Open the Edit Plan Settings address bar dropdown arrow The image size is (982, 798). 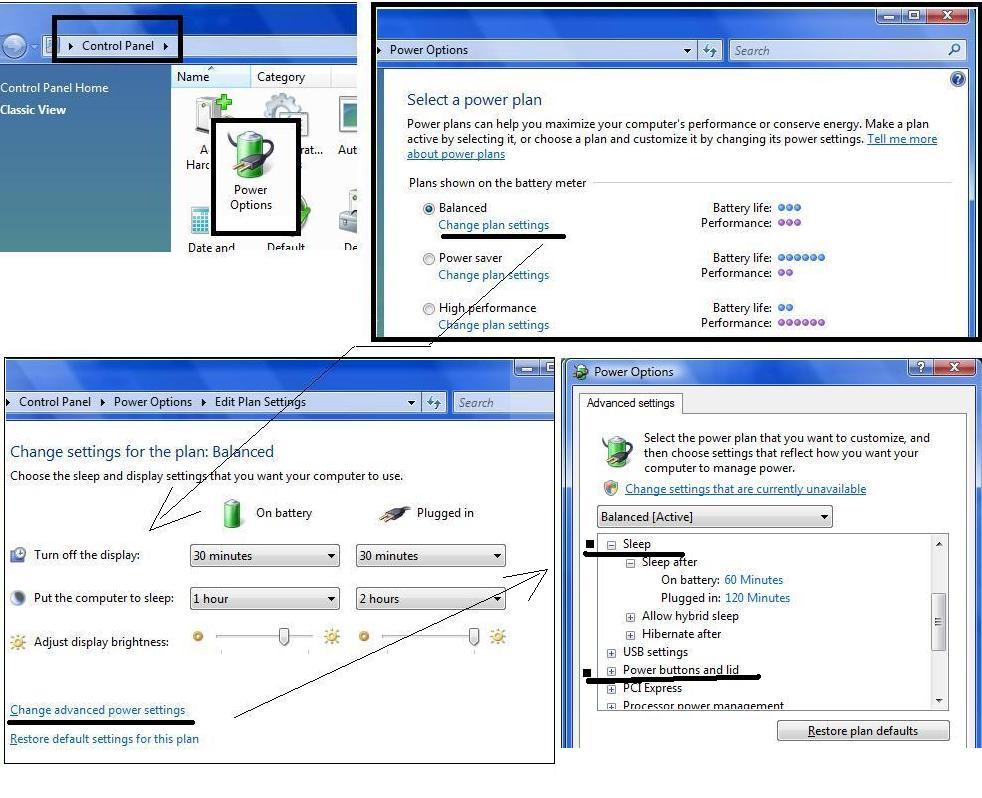[411, 403]
